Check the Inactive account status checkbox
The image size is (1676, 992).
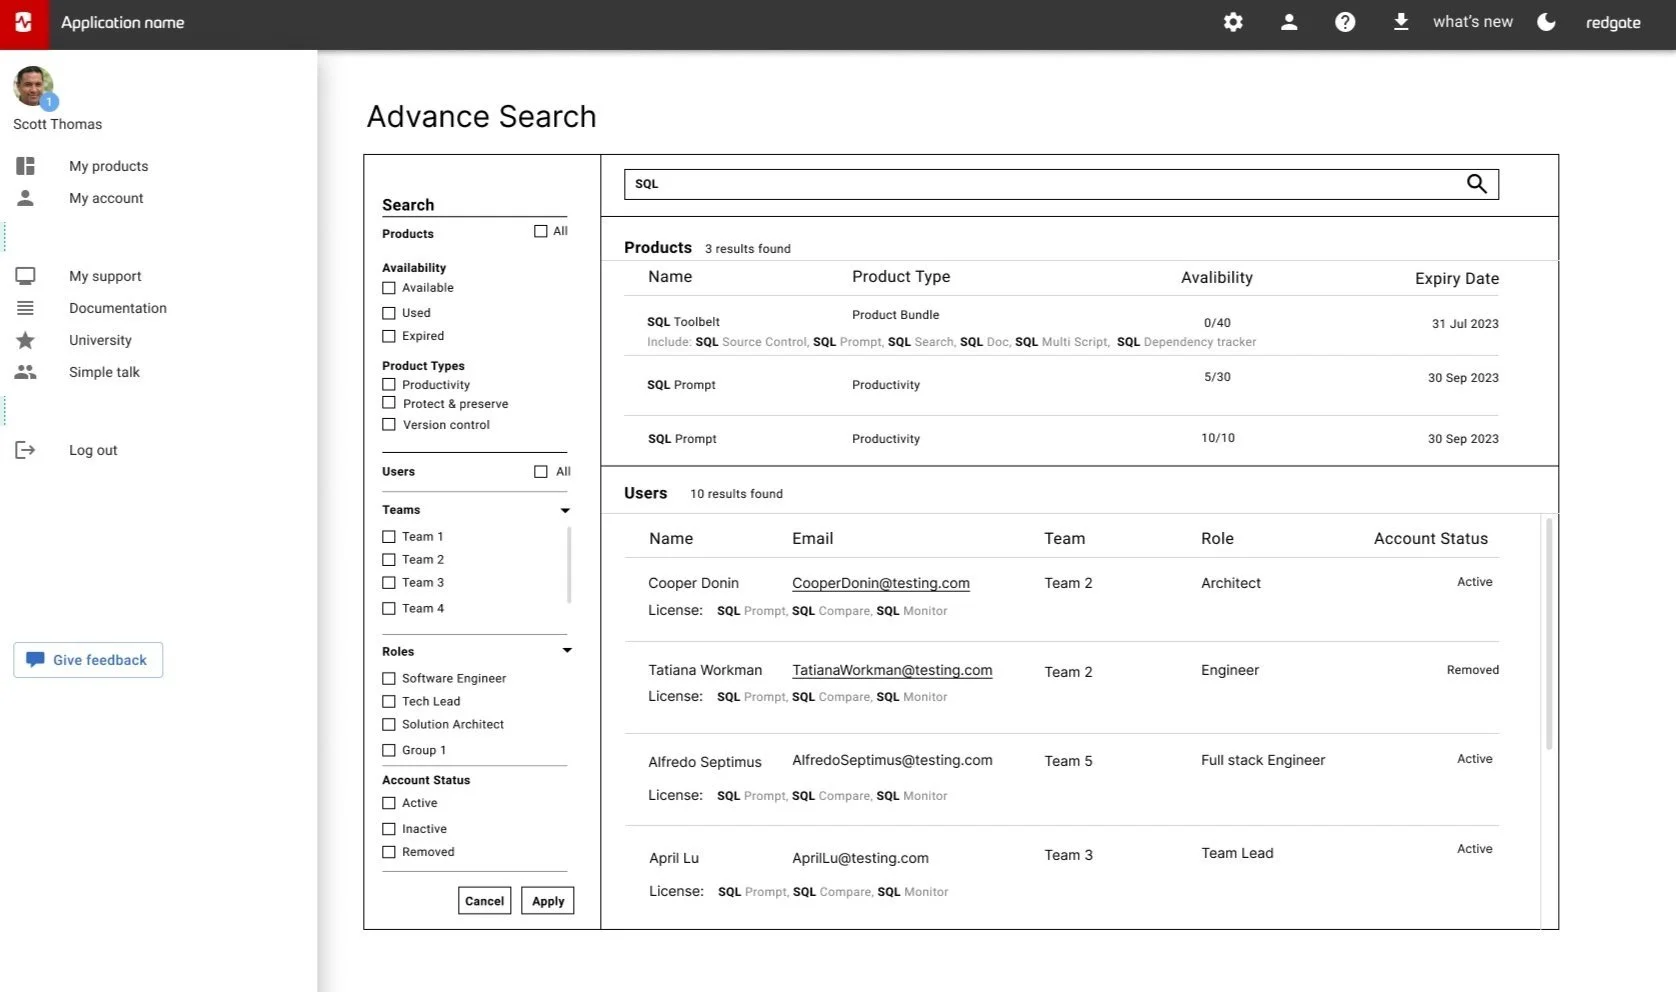389,829
